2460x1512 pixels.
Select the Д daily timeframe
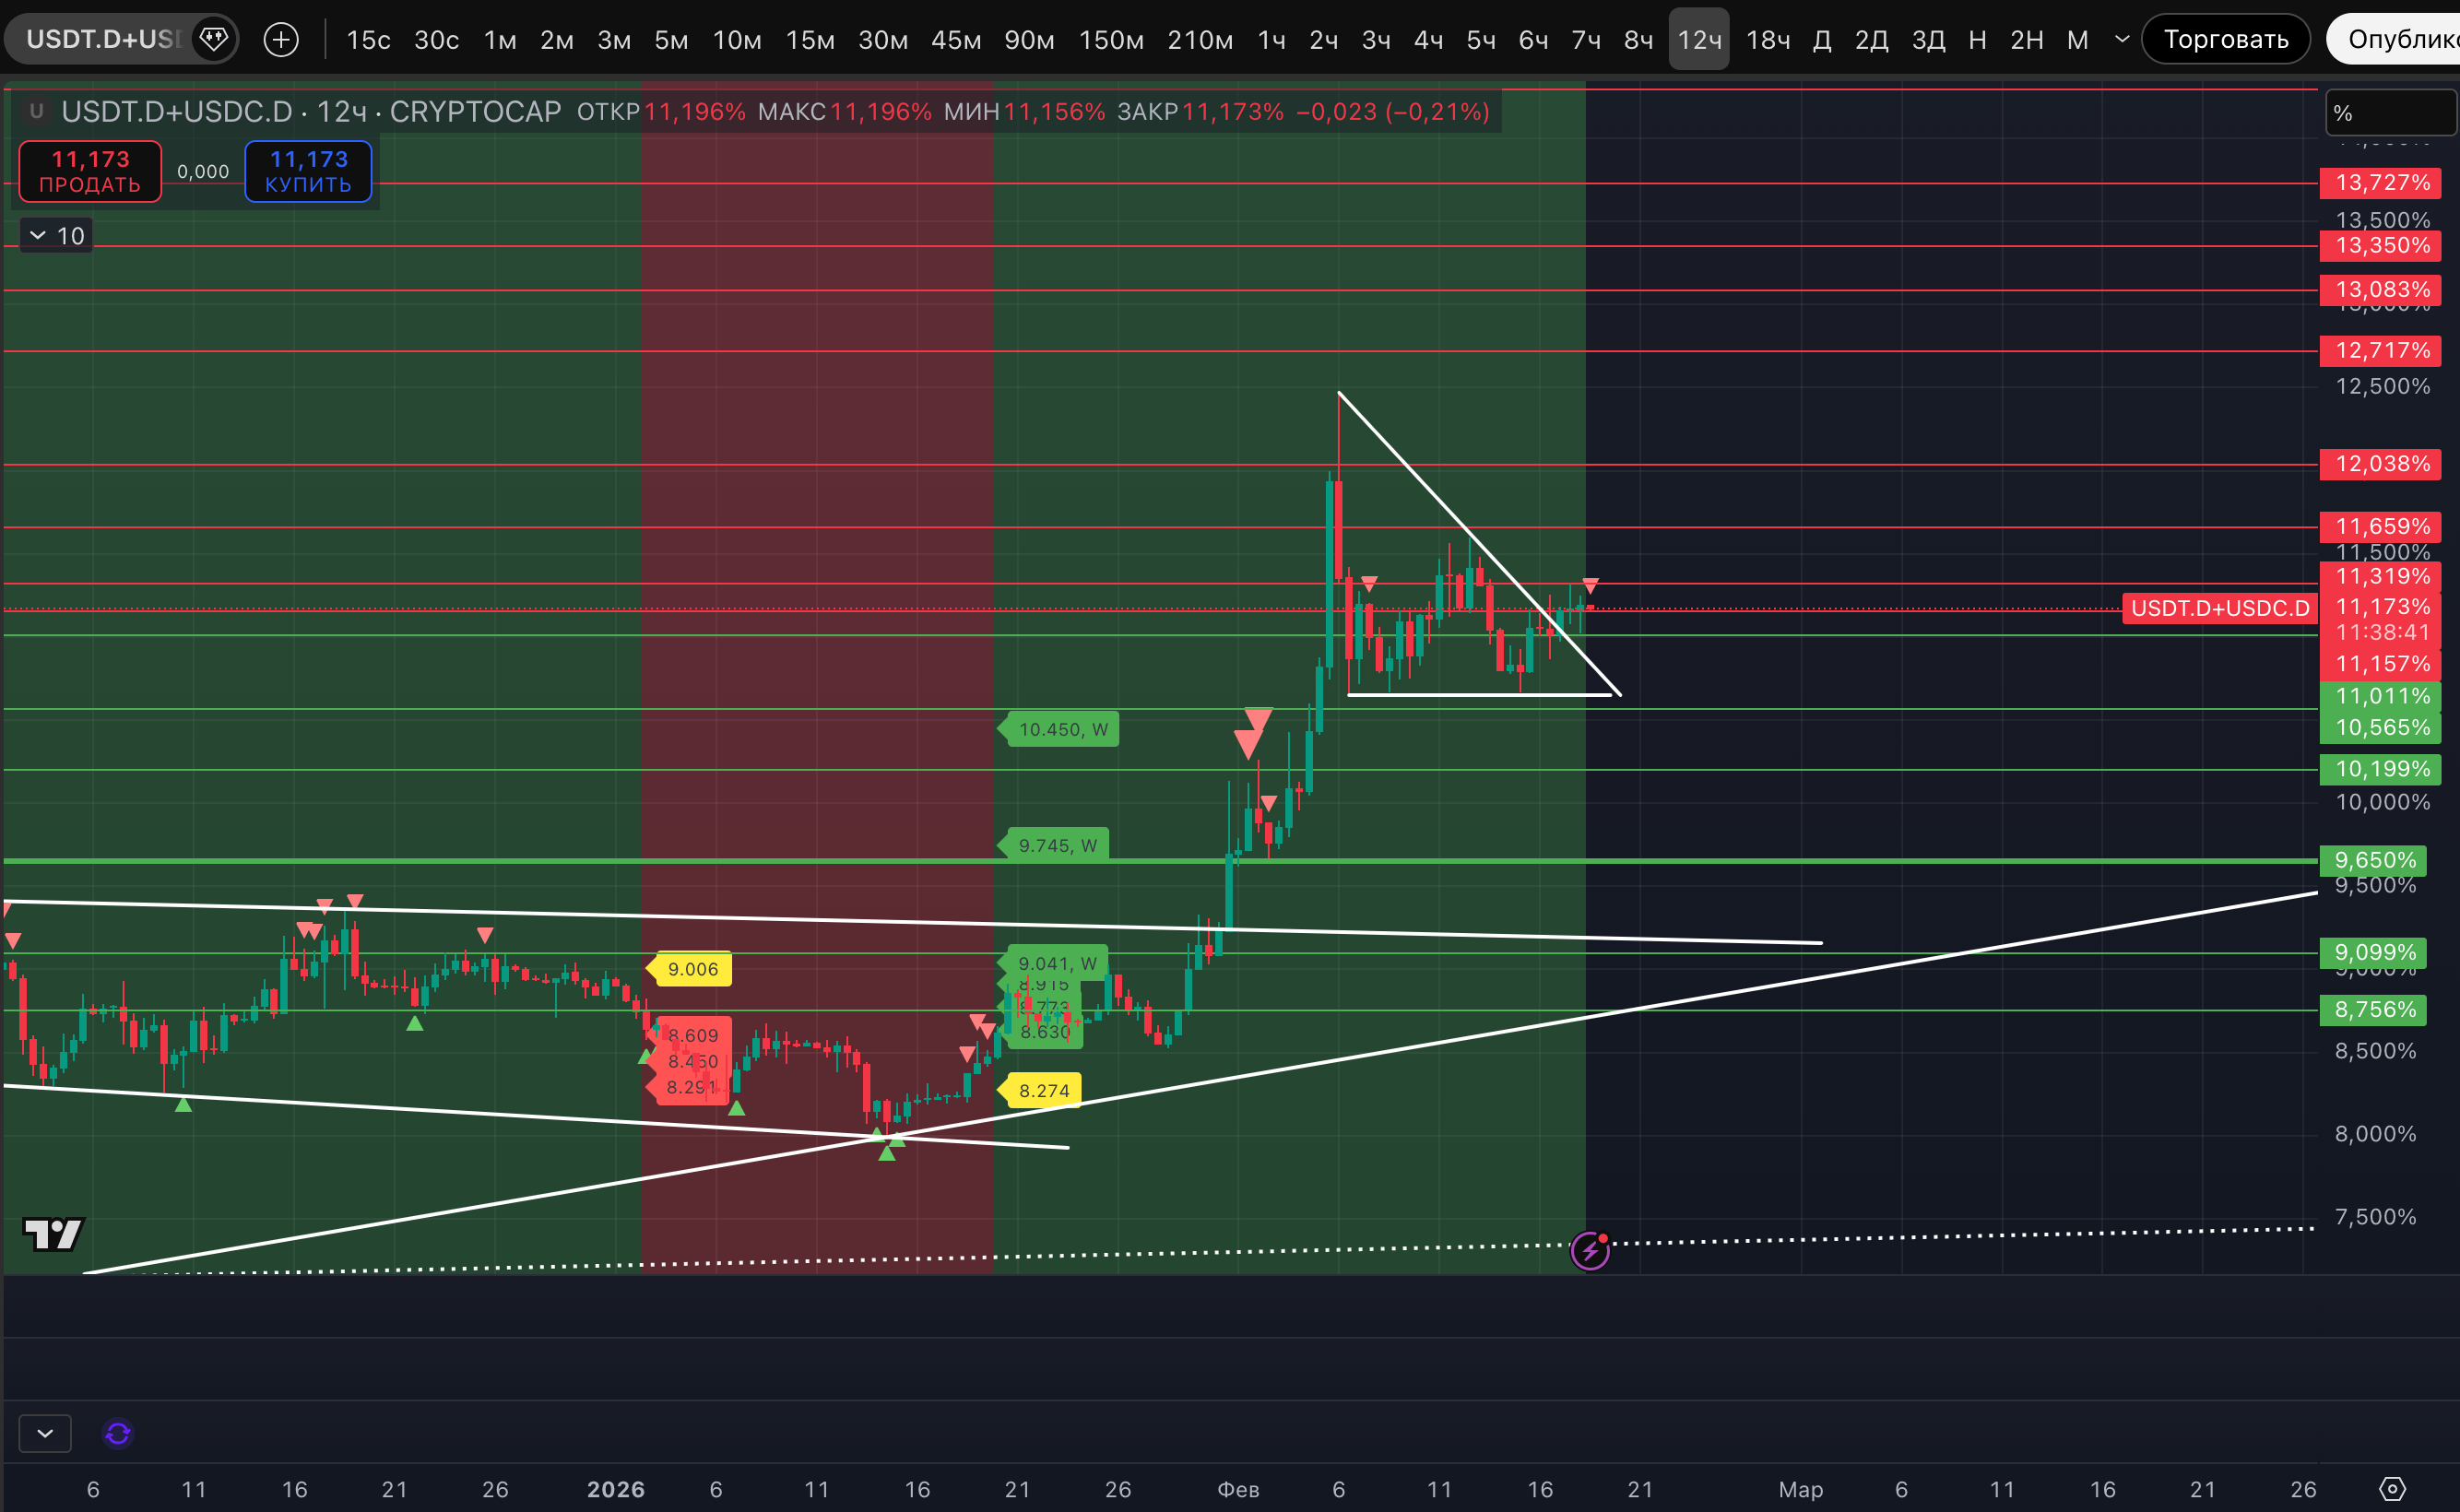(x=1822, y=40)
